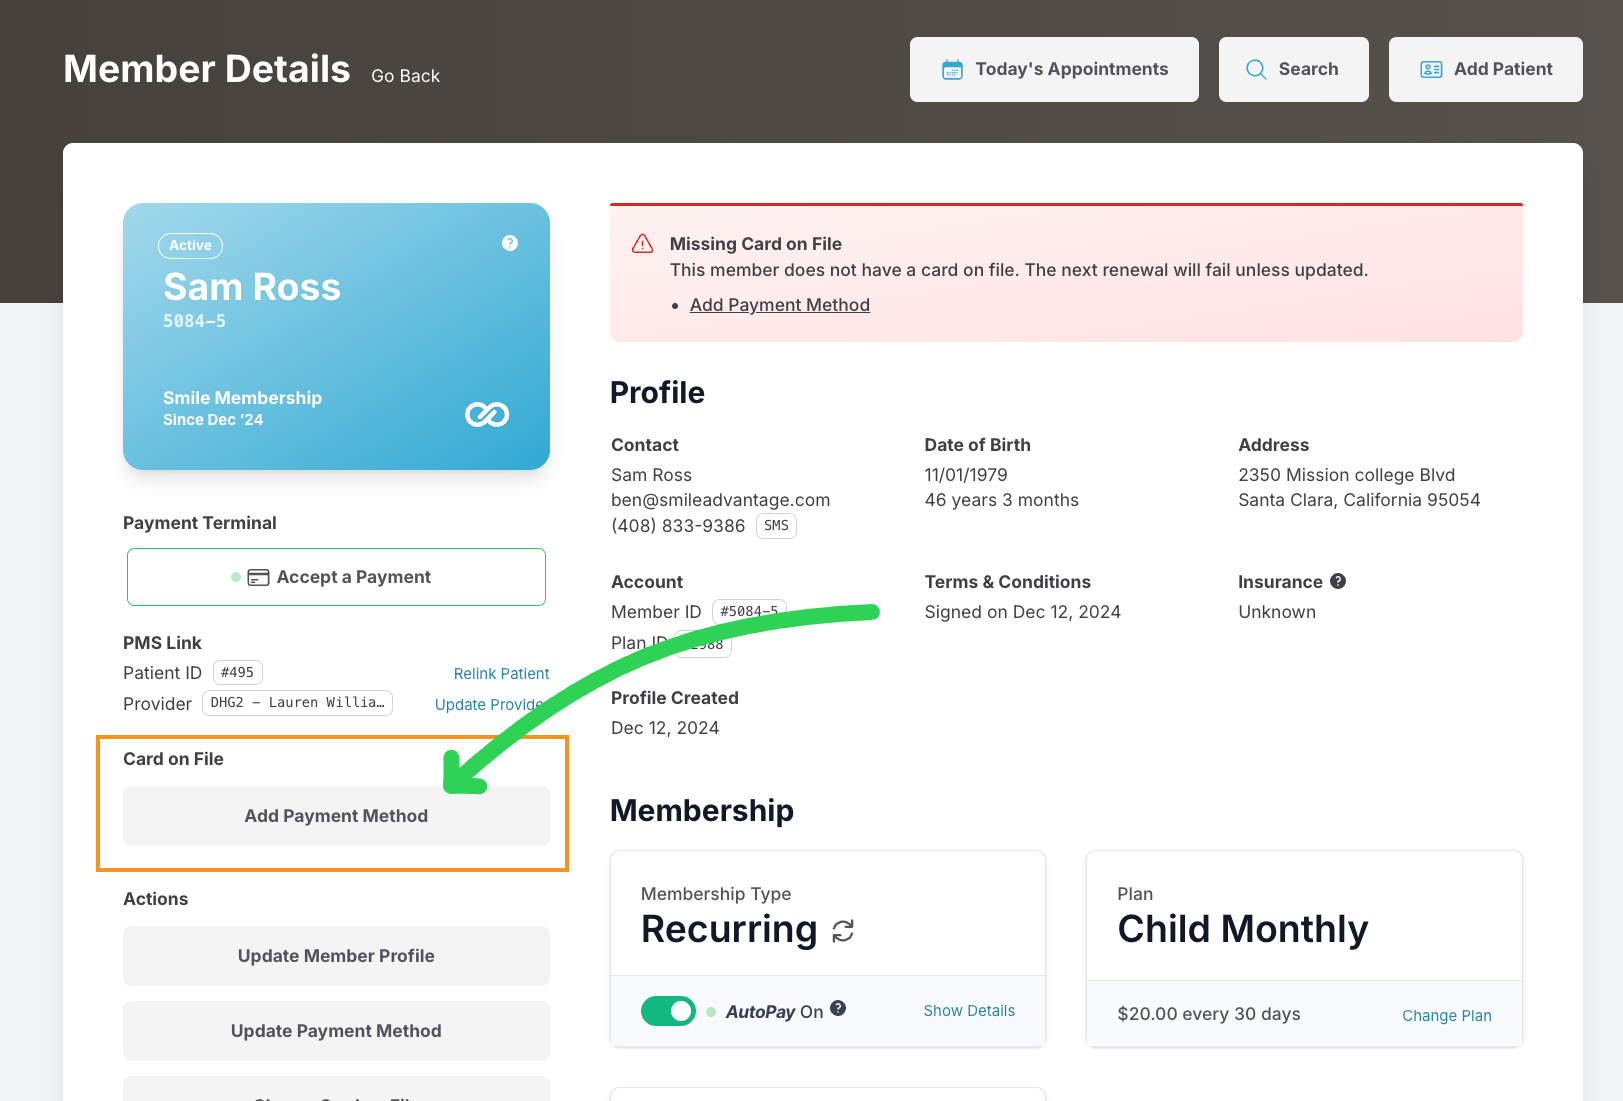Open the Change Plan link
The width and height of the screenshot is (1623, 1101).
pyautogui.click(x=1446, y=1016)
